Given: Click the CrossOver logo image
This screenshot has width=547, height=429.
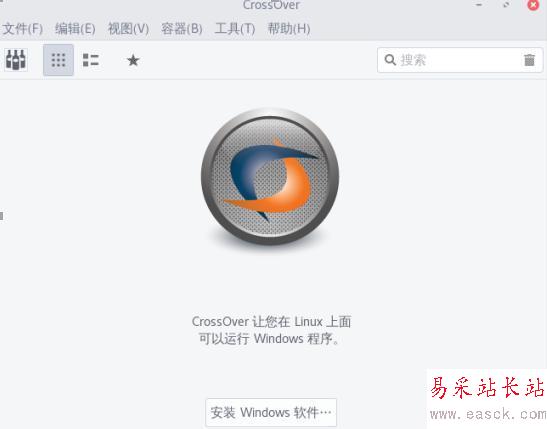Looking at the screenshot, I should 270,176.
